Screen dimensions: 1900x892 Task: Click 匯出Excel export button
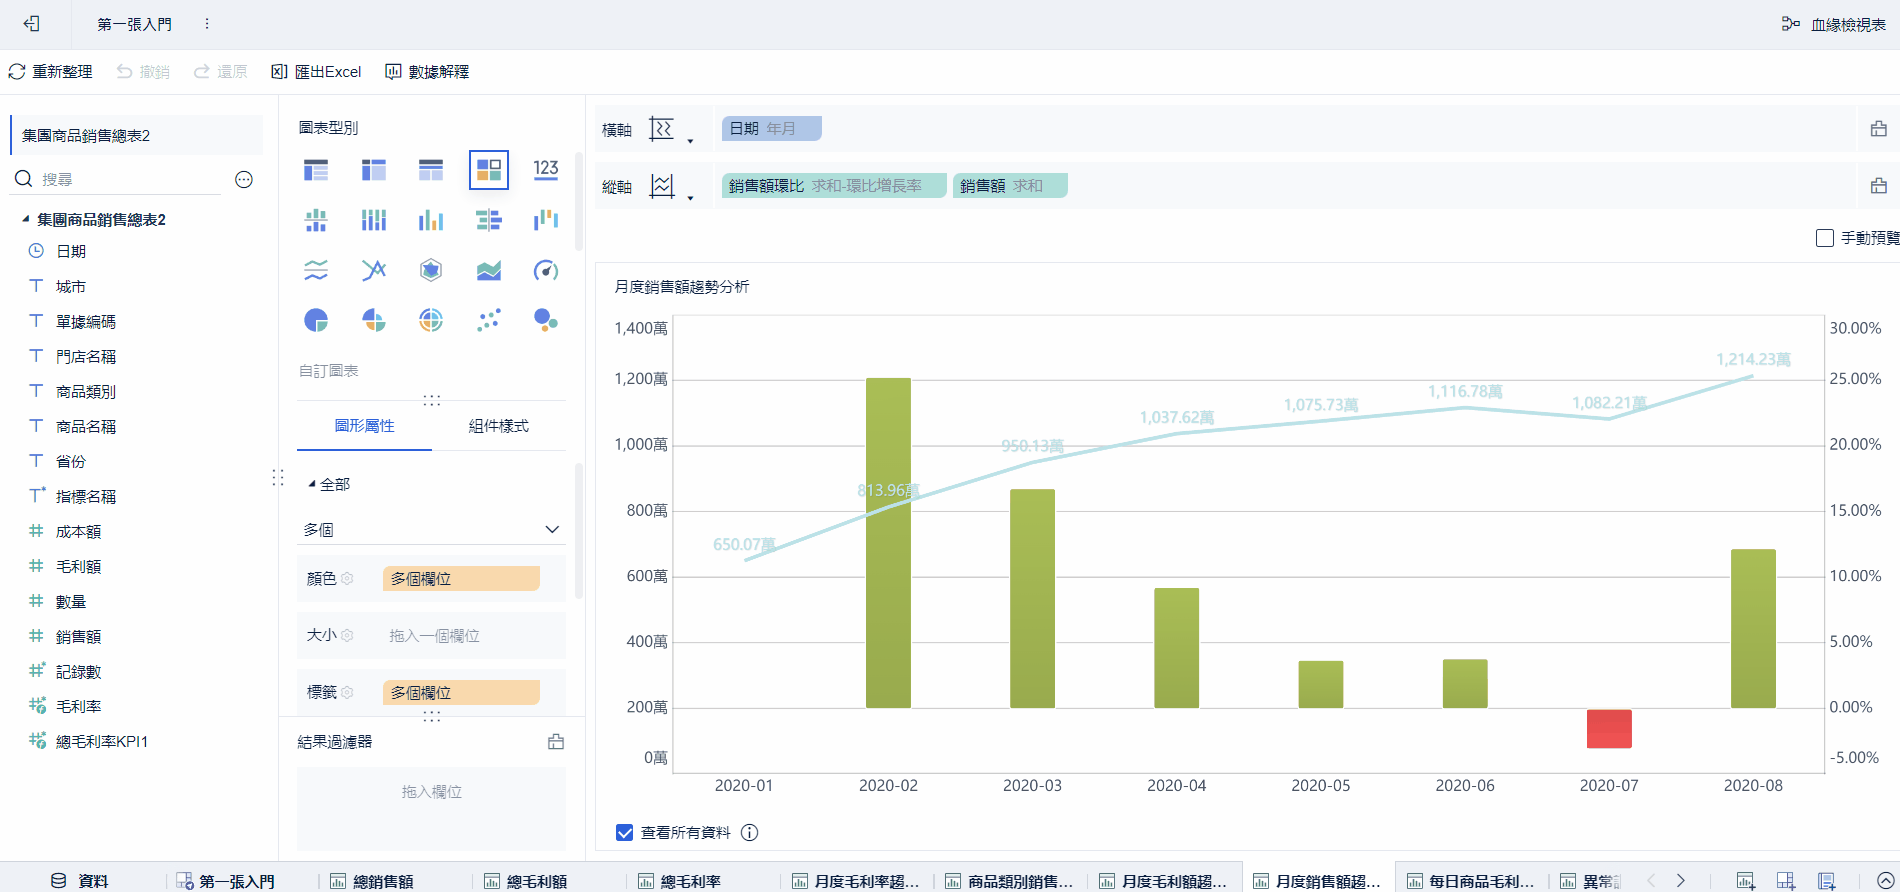[316, 72]
